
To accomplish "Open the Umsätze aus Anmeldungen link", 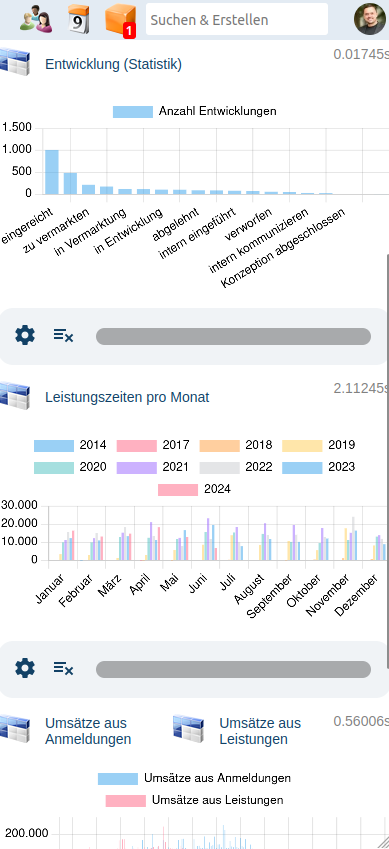I will (88, 731).
